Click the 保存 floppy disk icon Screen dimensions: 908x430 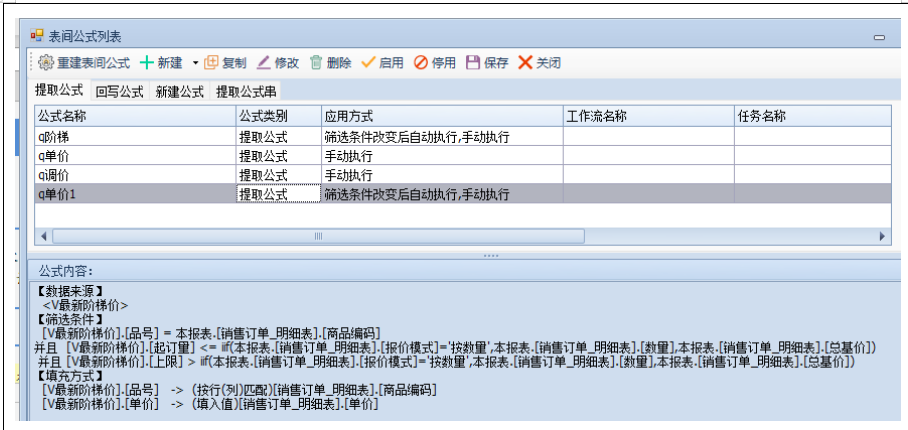coord(473,62)
